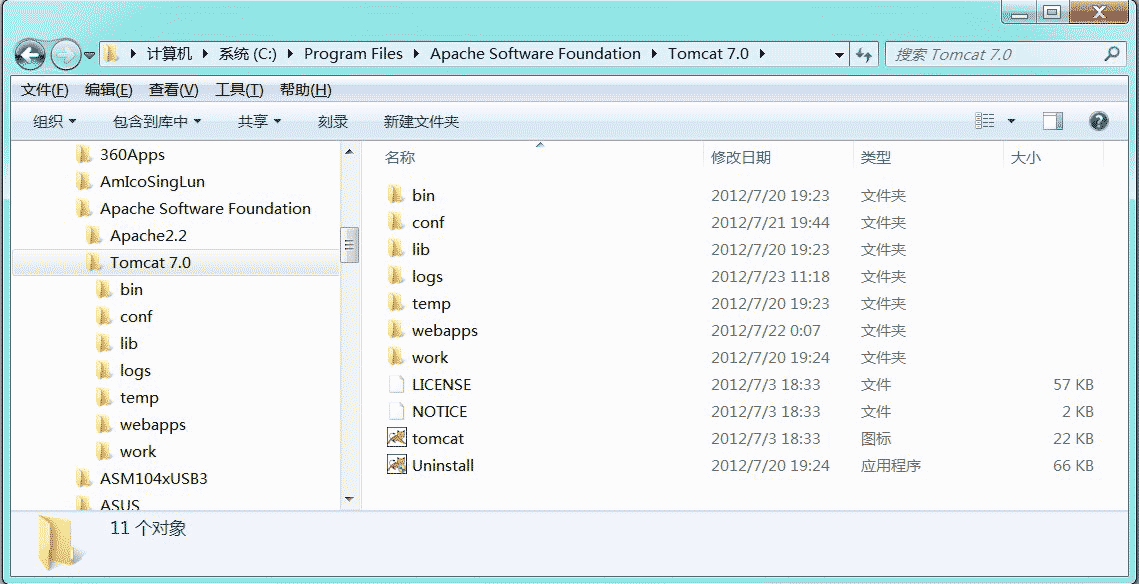Select 360Apps in the folder tree
1139x584 pixels.
pos(132,155)
